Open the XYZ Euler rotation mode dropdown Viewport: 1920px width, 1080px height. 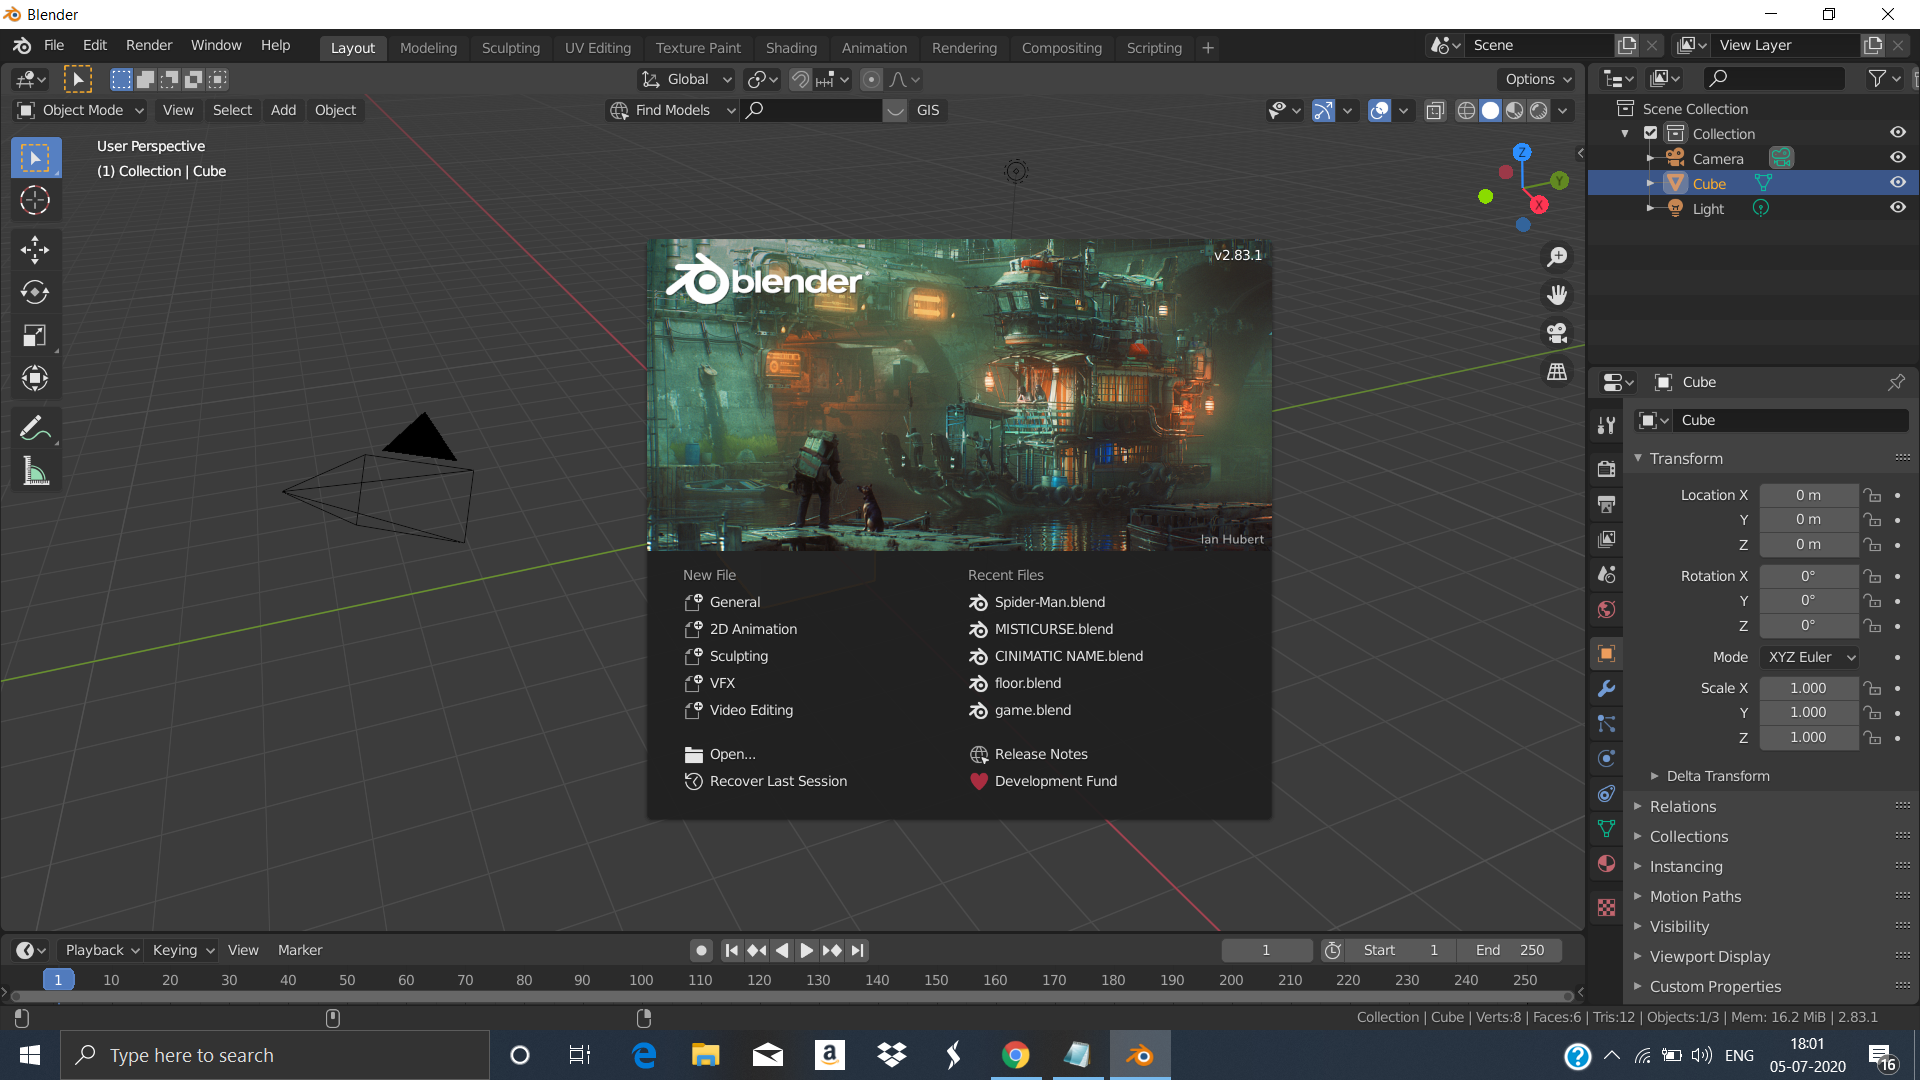[x=1810, y=657]
